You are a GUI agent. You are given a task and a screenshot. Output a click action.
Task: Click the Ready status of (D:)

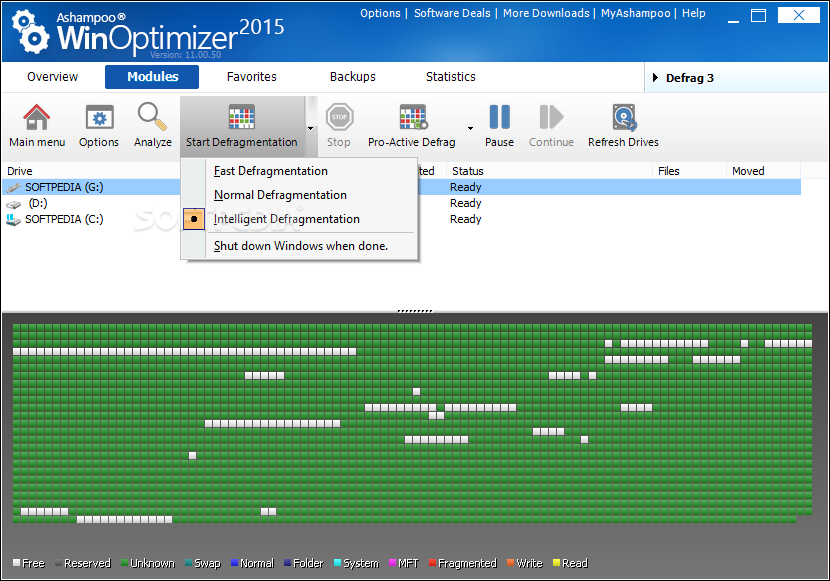pos(465,203)
